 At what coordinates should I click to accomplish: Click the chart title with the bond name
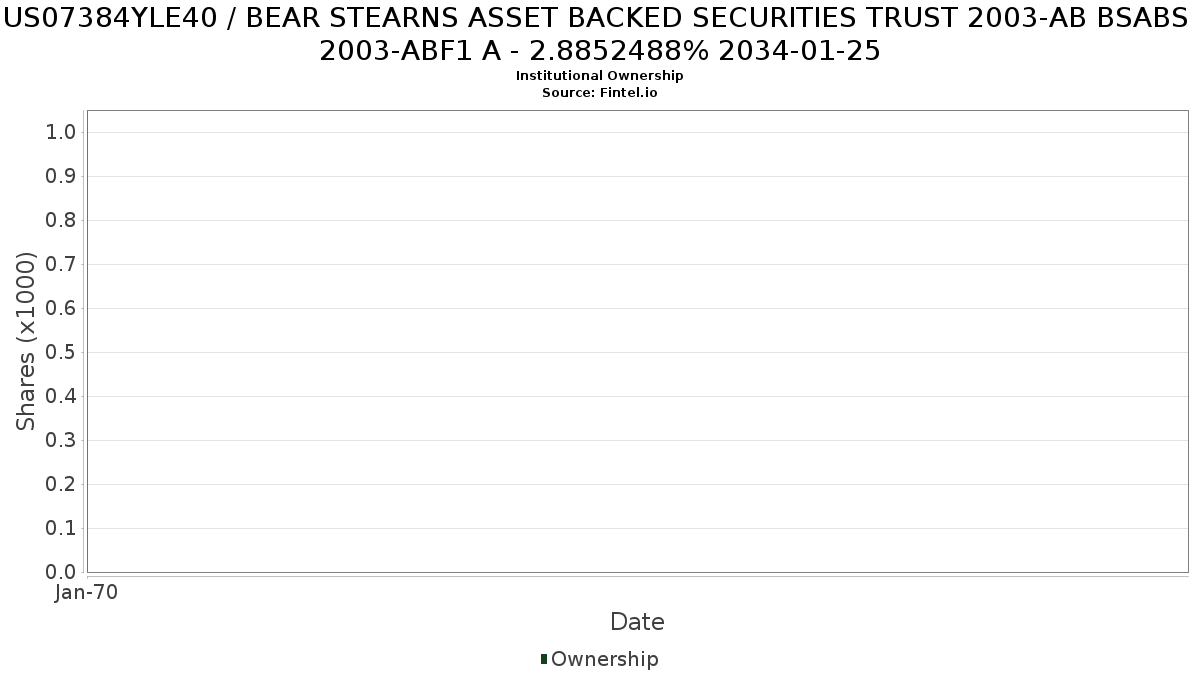pyautogui.click(x=600, y=34)
